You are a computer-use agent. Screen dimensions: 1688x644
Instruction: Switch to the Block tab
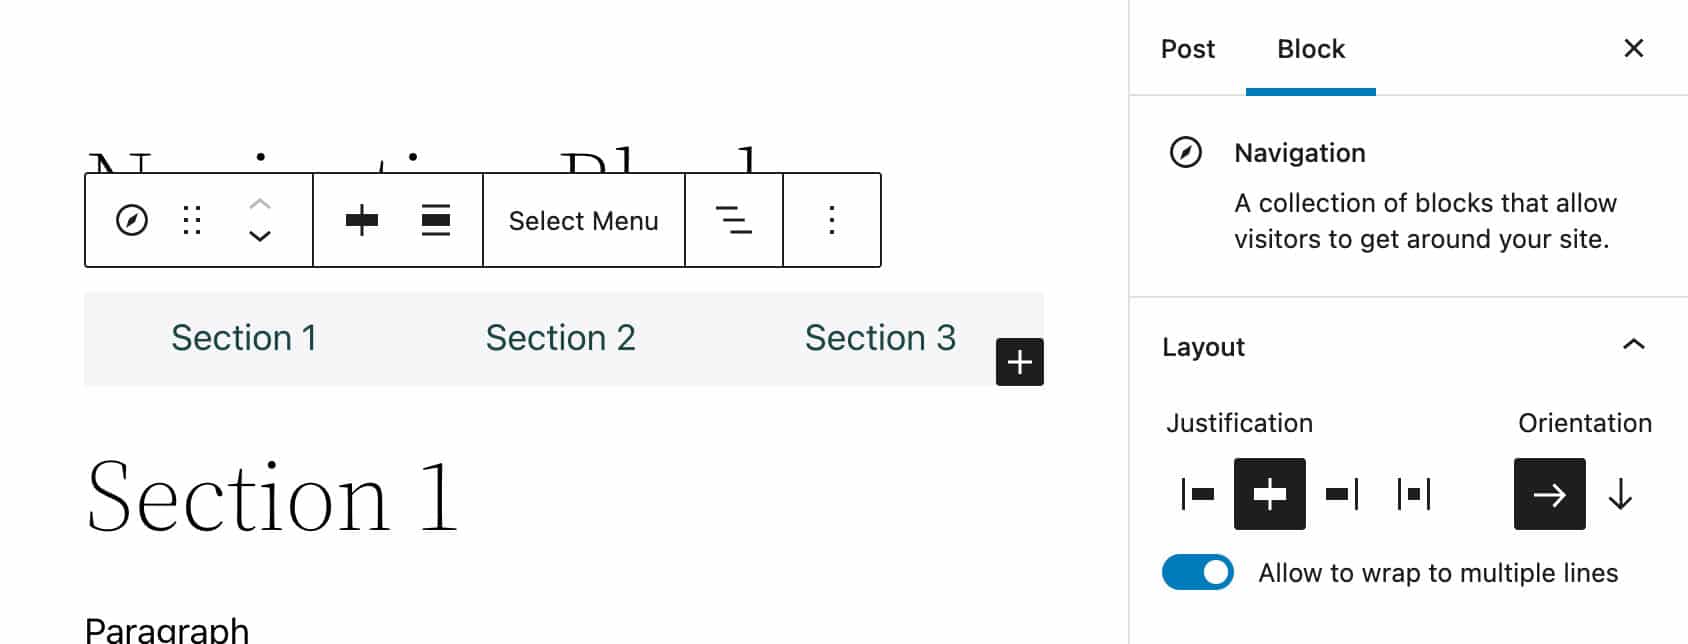coord(1310,48)
